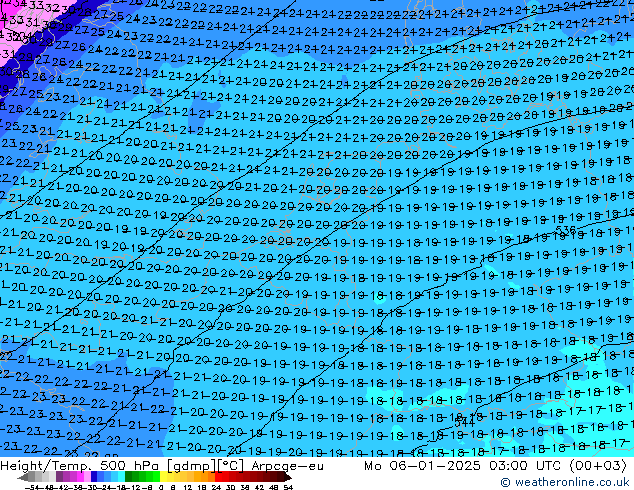Click the '[gdmp]' unit label in title
Image resolution: width=634 pixels, height=490 pixels.
point(192,466)
